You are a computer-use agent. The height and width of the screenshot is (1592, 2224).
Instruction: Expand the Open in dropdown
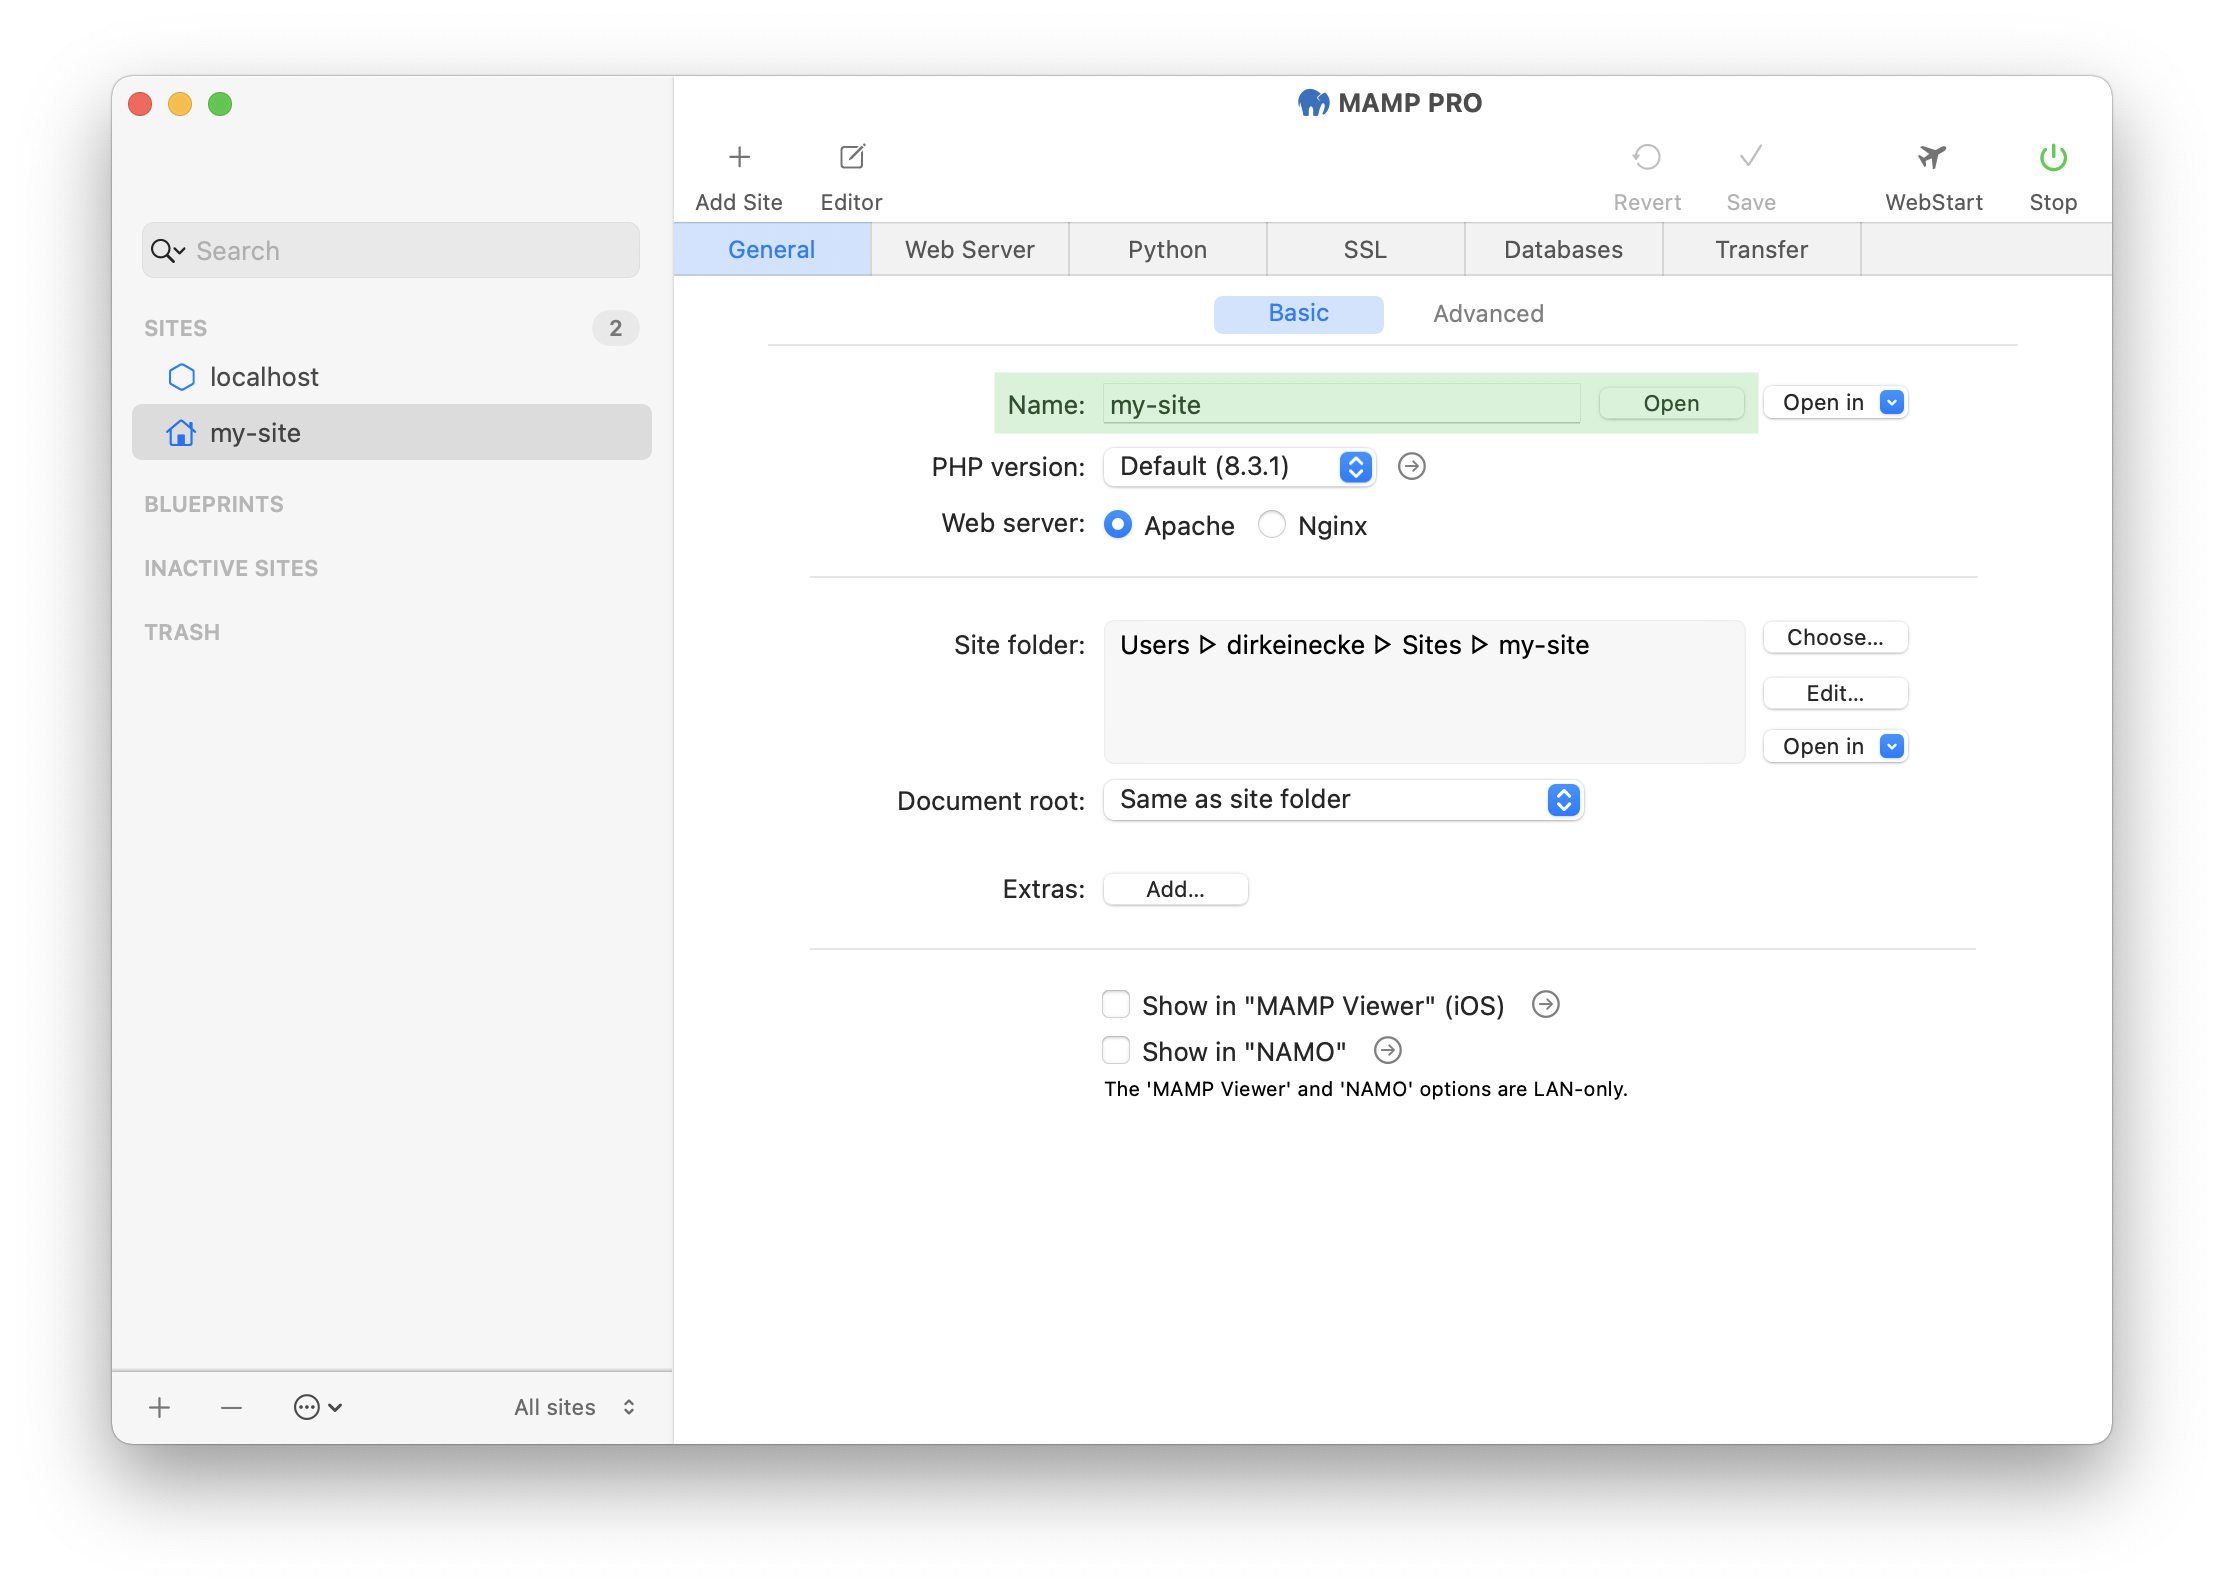[1890, 401]
